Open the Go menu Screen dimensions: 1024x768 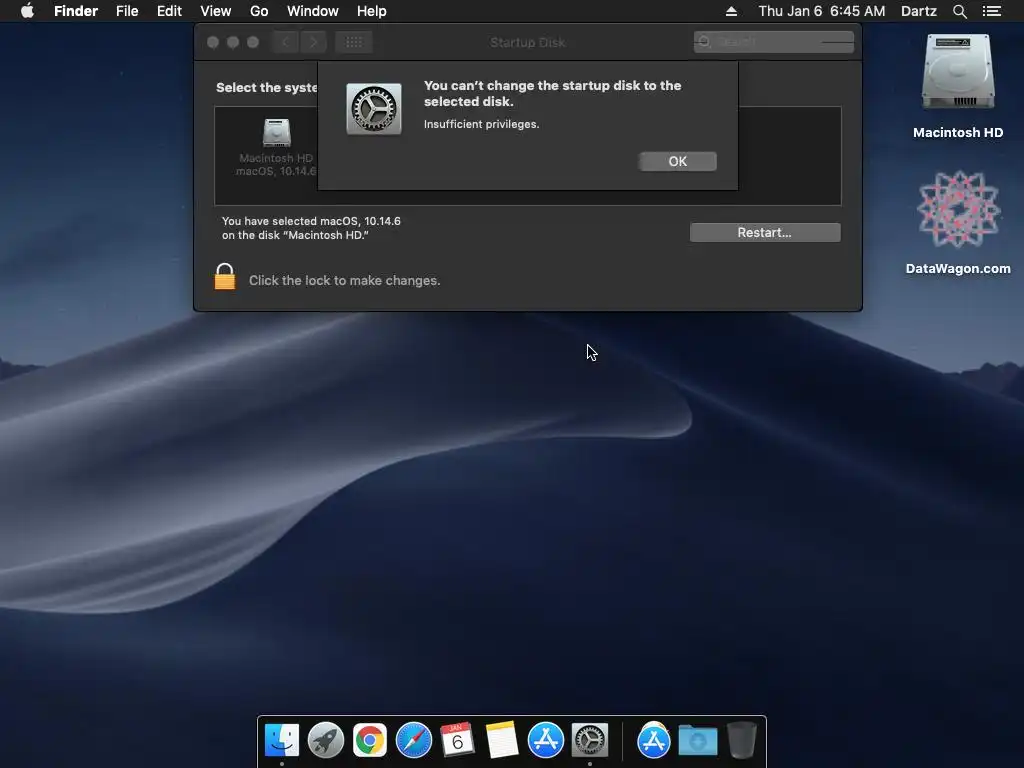[x=259, y=11]
